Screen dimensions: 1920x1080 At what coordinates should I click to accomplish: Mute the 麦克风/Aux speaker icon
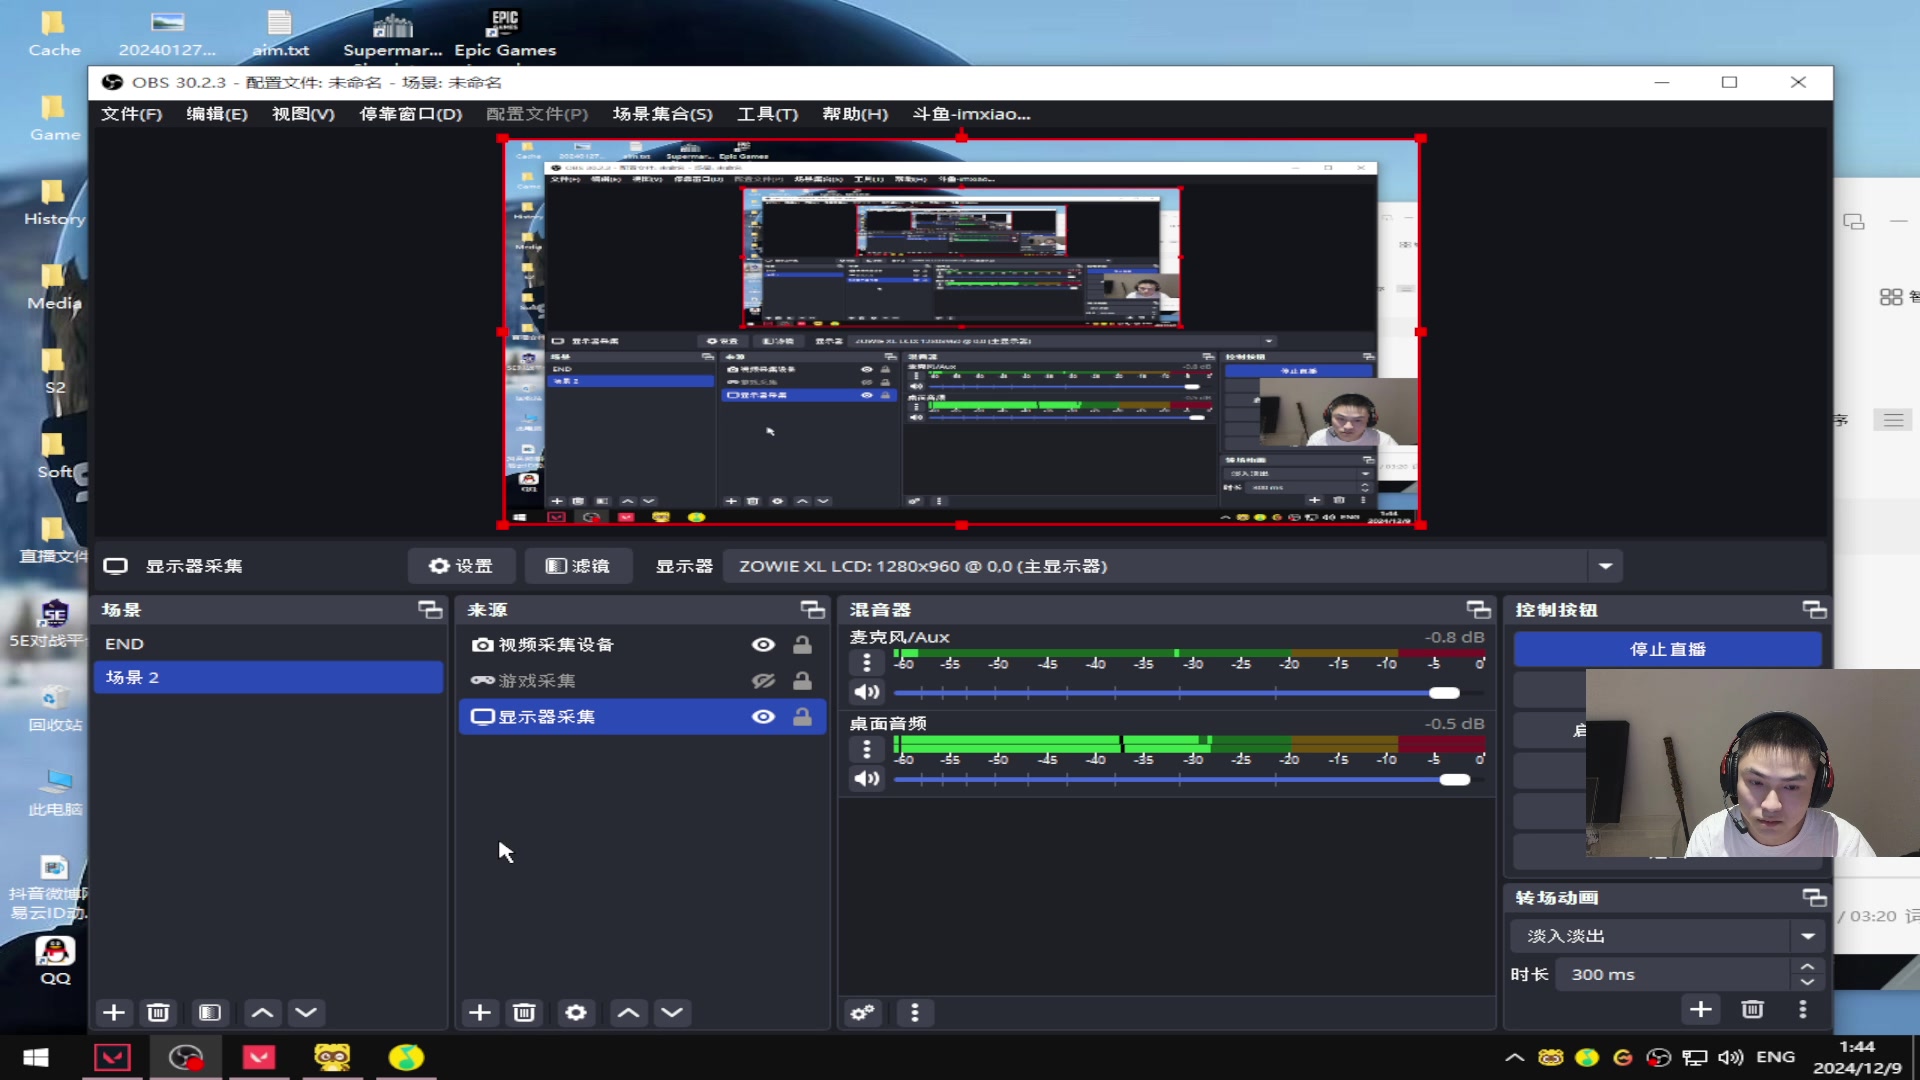coord(866,692)
